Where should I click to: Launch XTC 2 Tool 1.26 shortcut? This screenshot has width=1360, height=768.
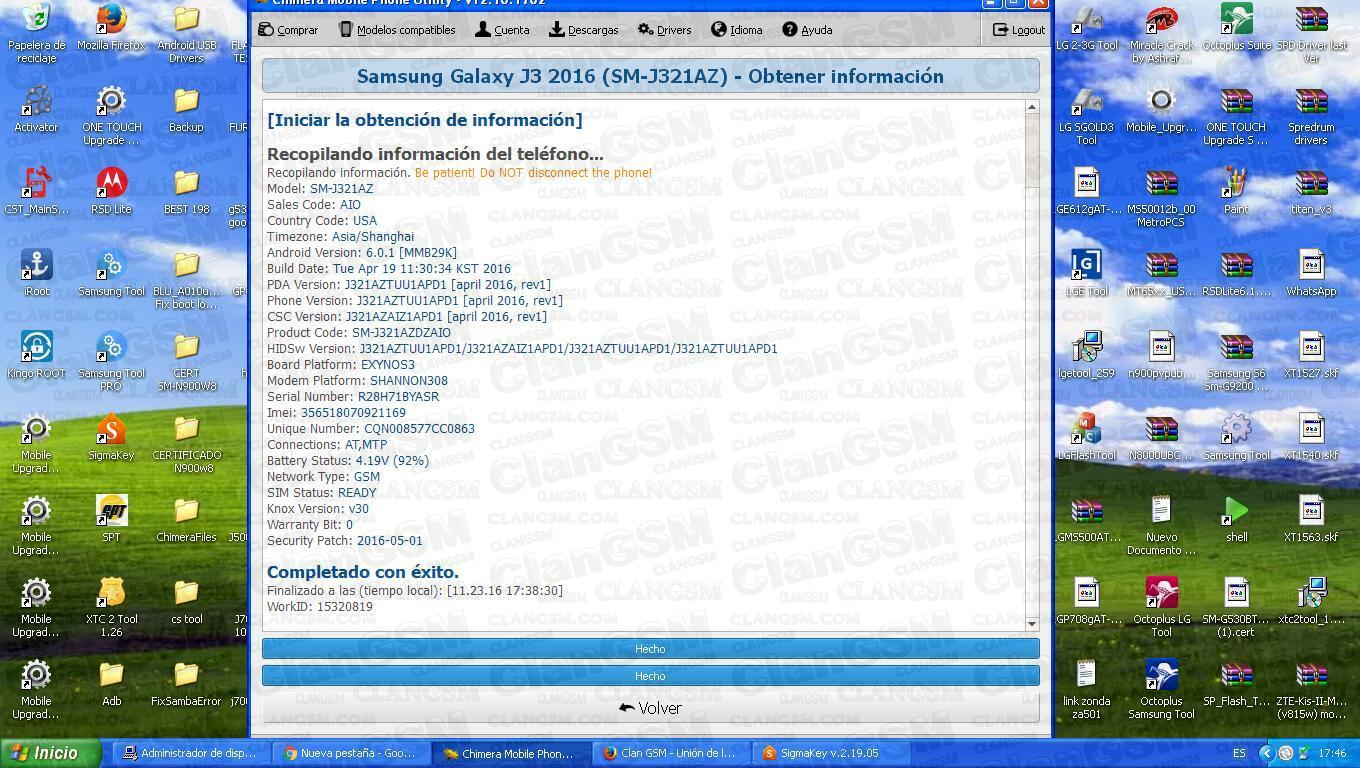[111, 607]
